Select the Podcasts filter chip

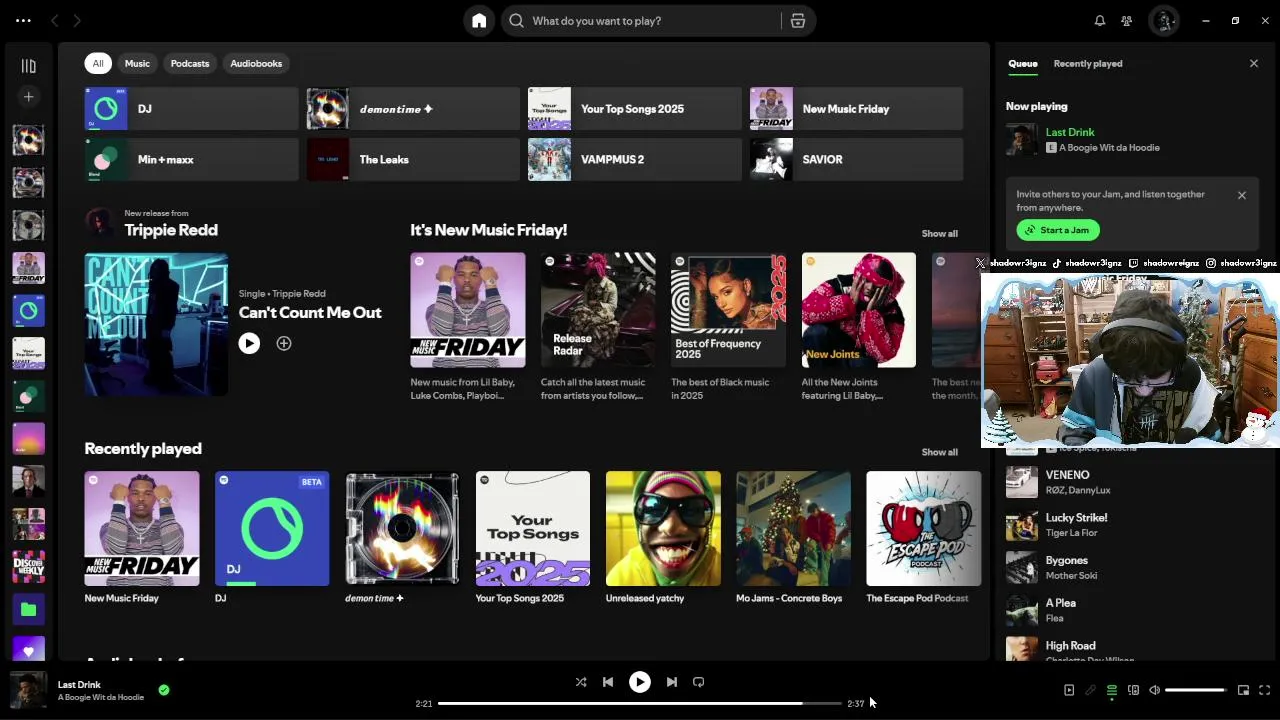click(x=190, y=63)
